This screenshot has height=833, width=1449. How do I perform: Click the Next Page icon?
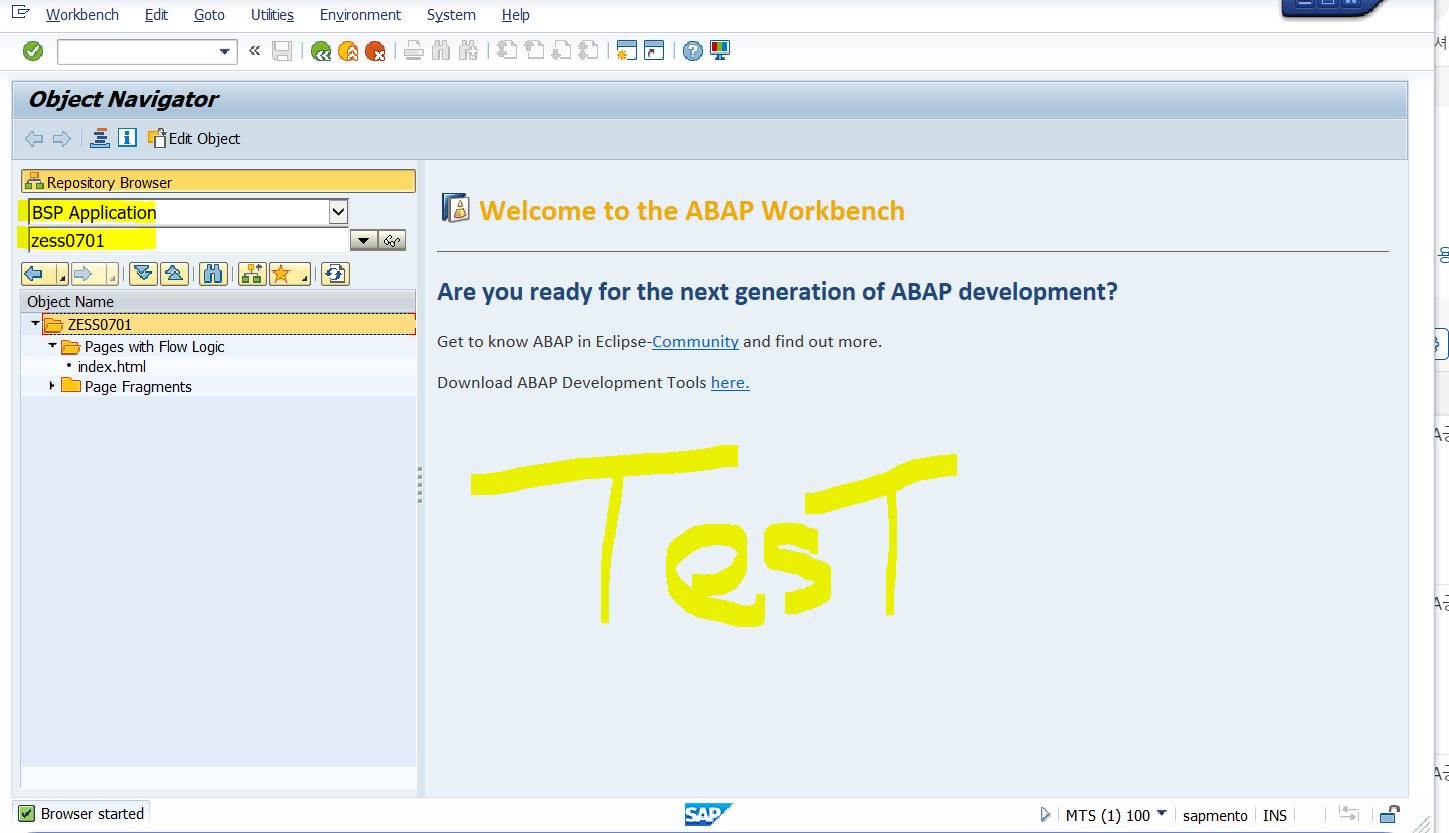click(x=561, y=51)
